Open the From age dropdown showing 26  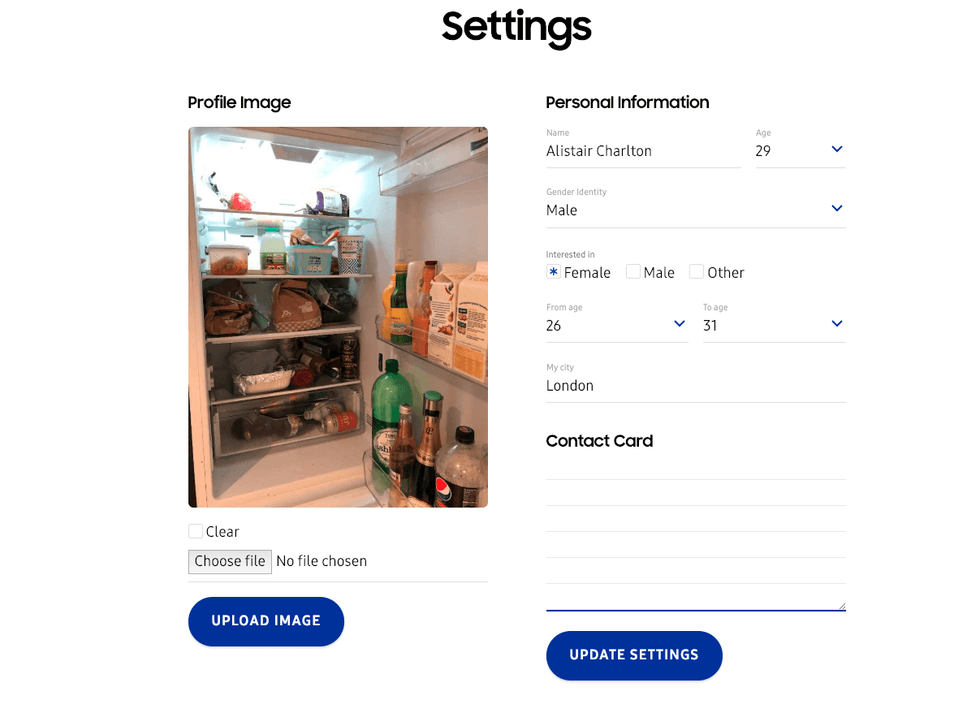coord(616,325)
